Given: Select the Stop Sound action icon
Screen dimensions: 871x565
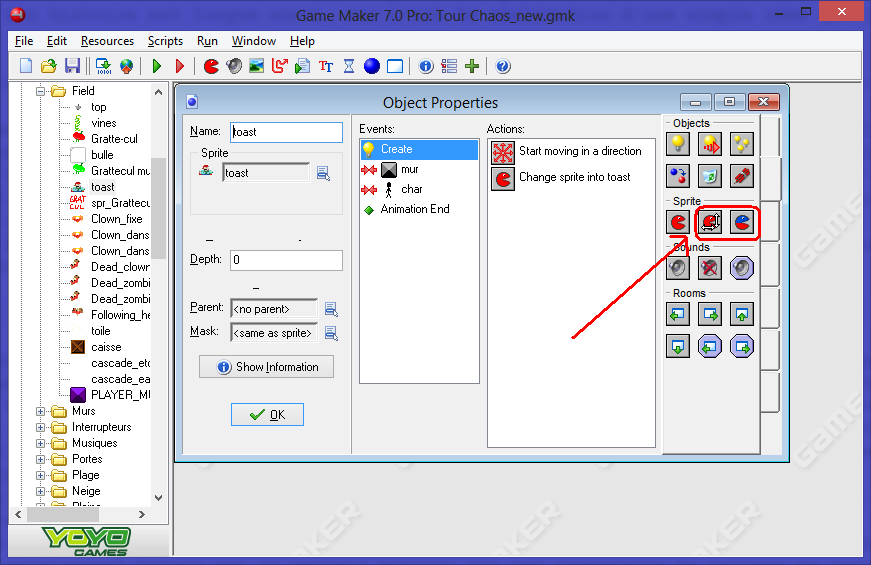Looking at the screenshot, I should [710, 268].
